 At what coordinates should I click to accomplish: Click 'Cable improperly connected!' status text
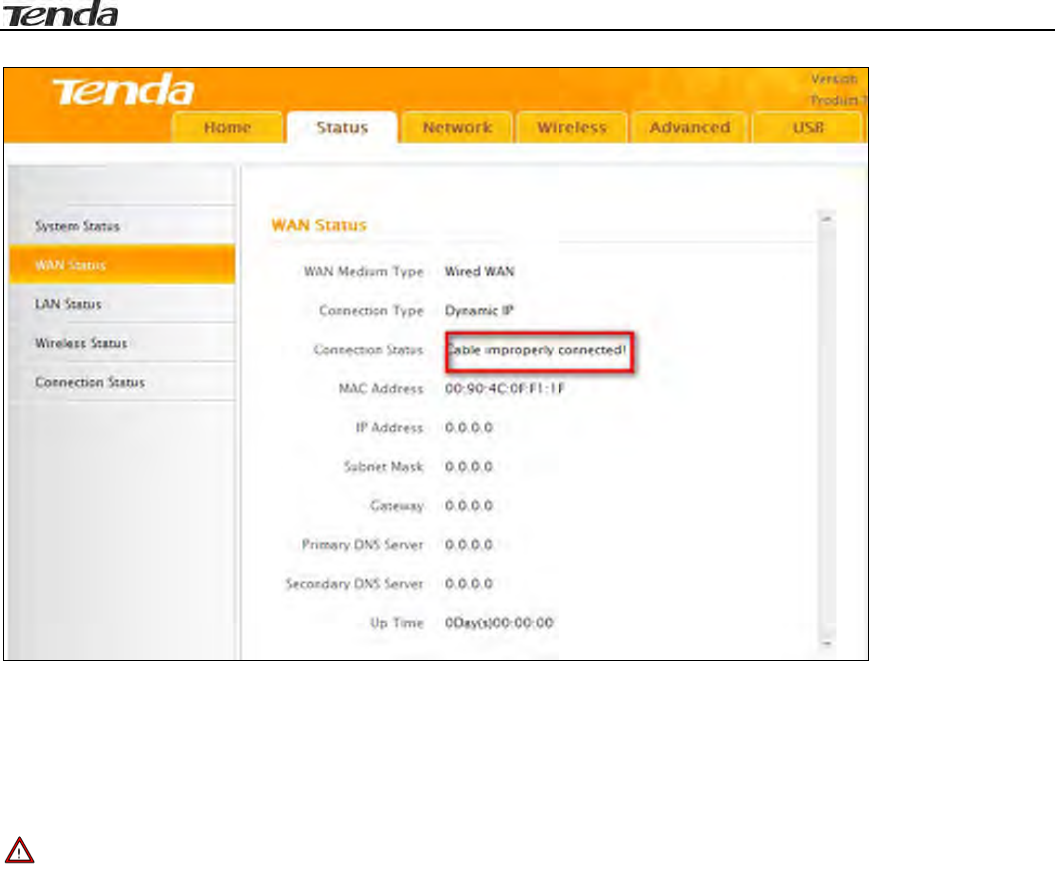click(538, 350)
